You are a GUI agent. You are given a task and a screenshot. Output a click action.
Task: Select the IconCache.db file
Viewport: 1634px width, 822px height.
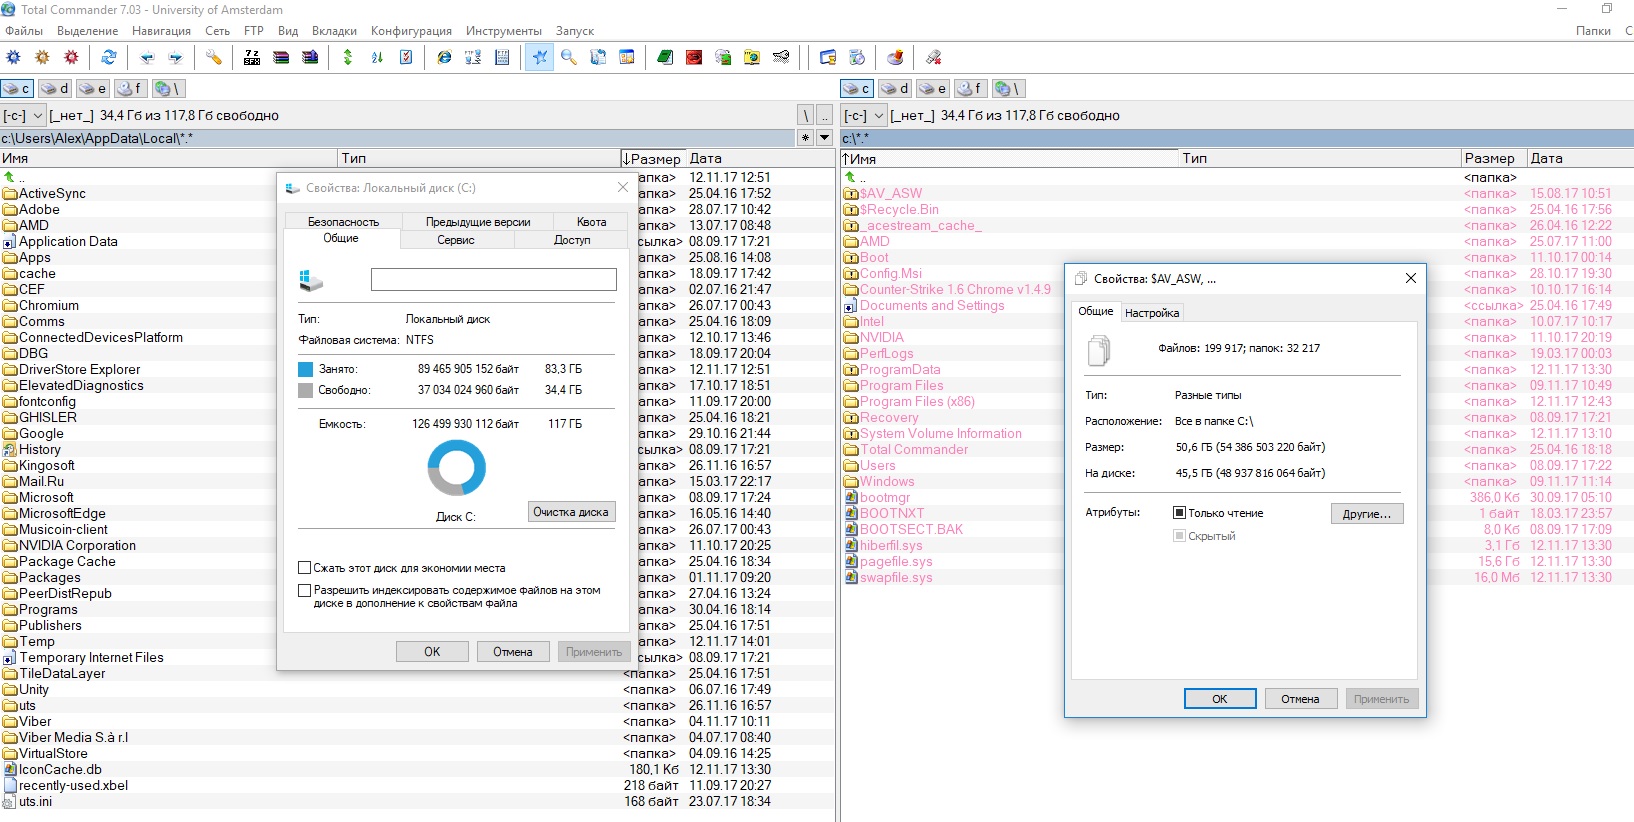(x=60, y=769)
